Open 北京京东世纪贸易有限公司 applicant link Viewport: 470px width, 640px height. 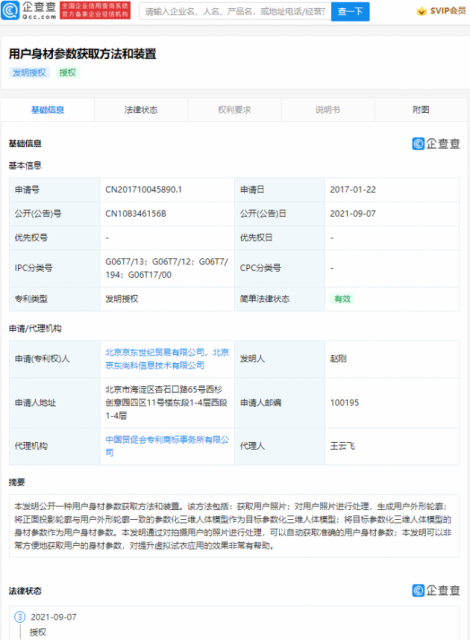click(x=155, y=352)
